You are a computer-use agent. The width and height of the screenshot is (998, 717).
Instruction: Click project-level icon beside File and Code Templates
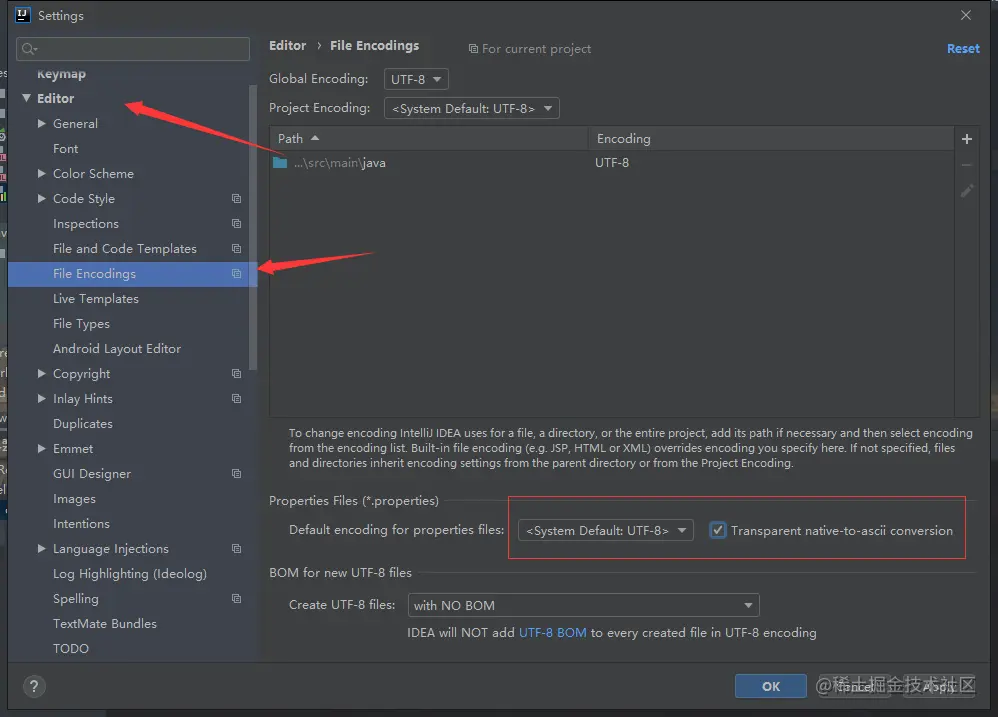point(237,249)
